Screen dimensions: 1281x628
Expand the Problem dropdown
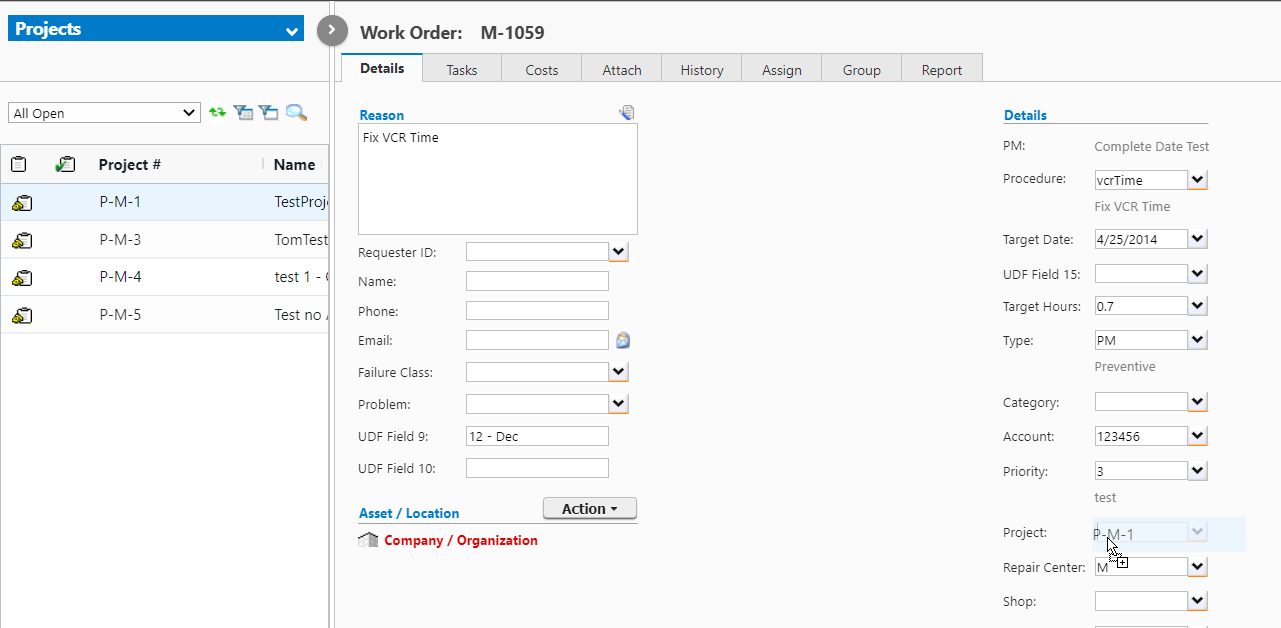tap(619, 404)
